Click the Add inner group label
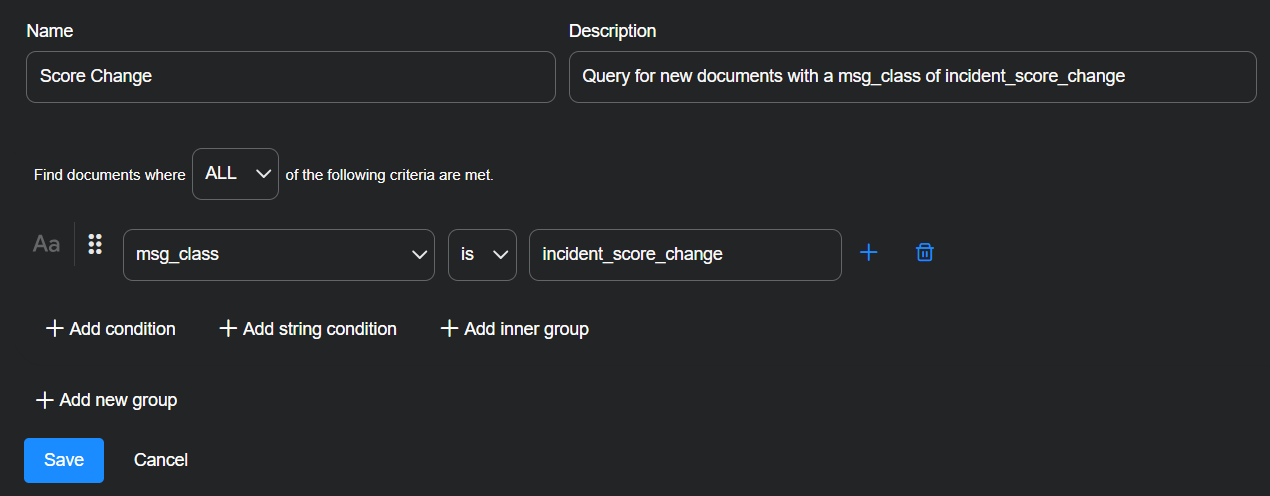The width and height of the screenshot is (1270, 496). (x=526, y=329)
